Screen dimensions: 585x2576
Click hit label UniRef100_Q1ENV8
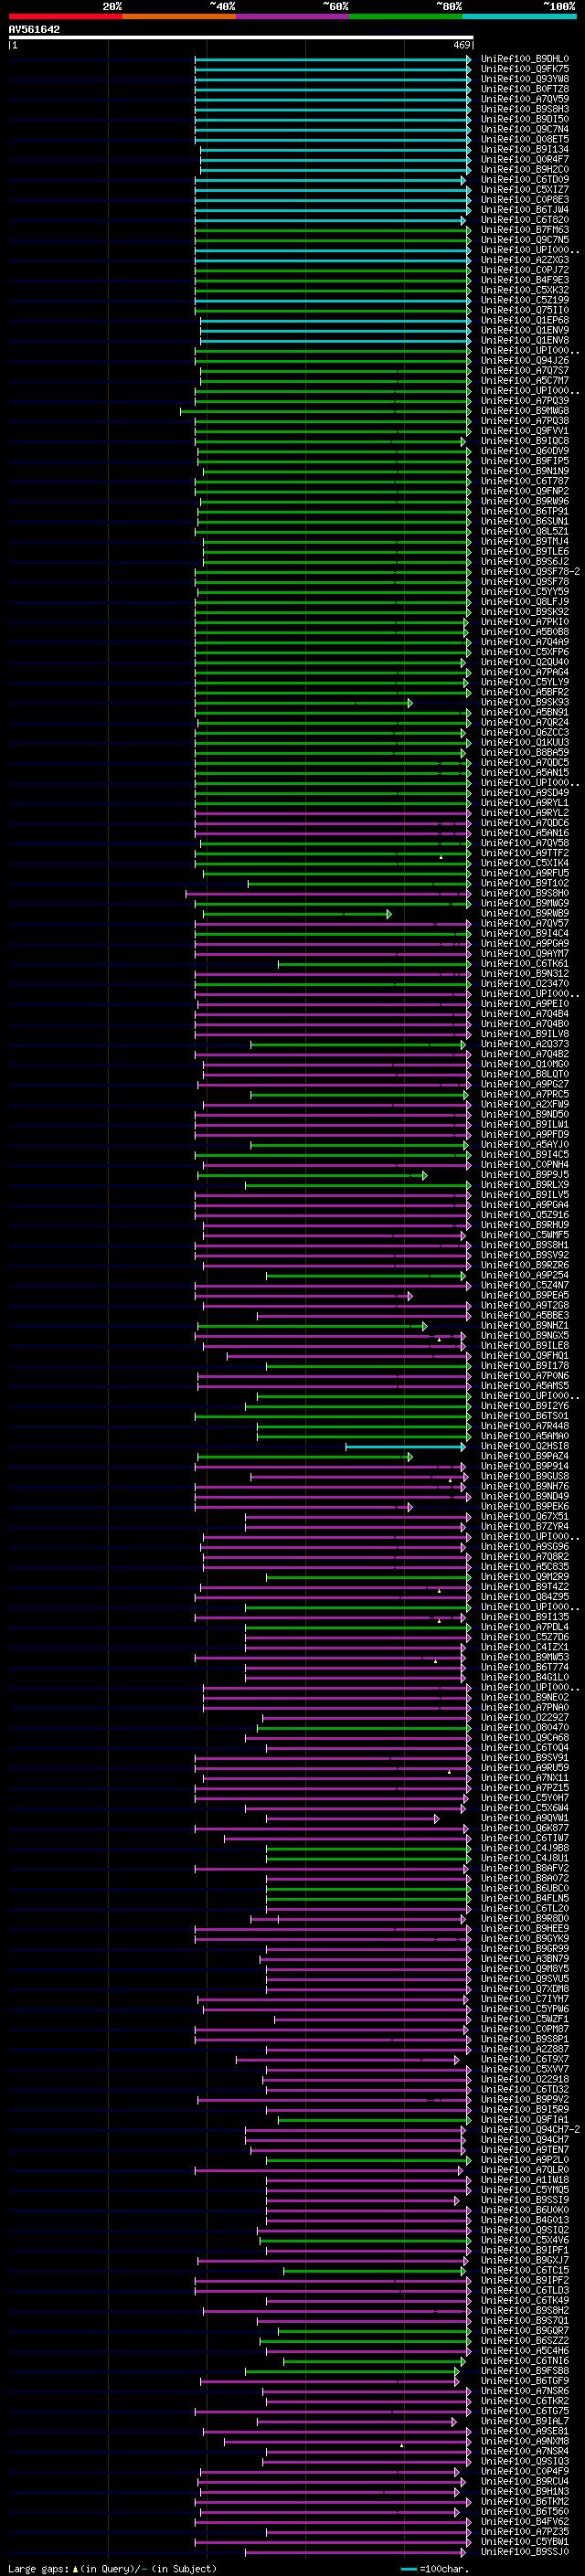click(524, 341)
